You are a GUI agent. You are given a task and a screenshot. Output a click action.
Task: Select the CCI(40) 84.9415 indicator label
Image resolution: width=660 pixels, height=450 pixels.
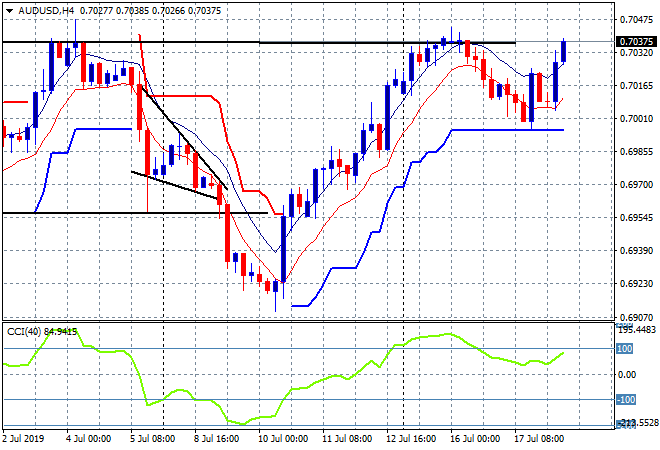pos(42,332)
